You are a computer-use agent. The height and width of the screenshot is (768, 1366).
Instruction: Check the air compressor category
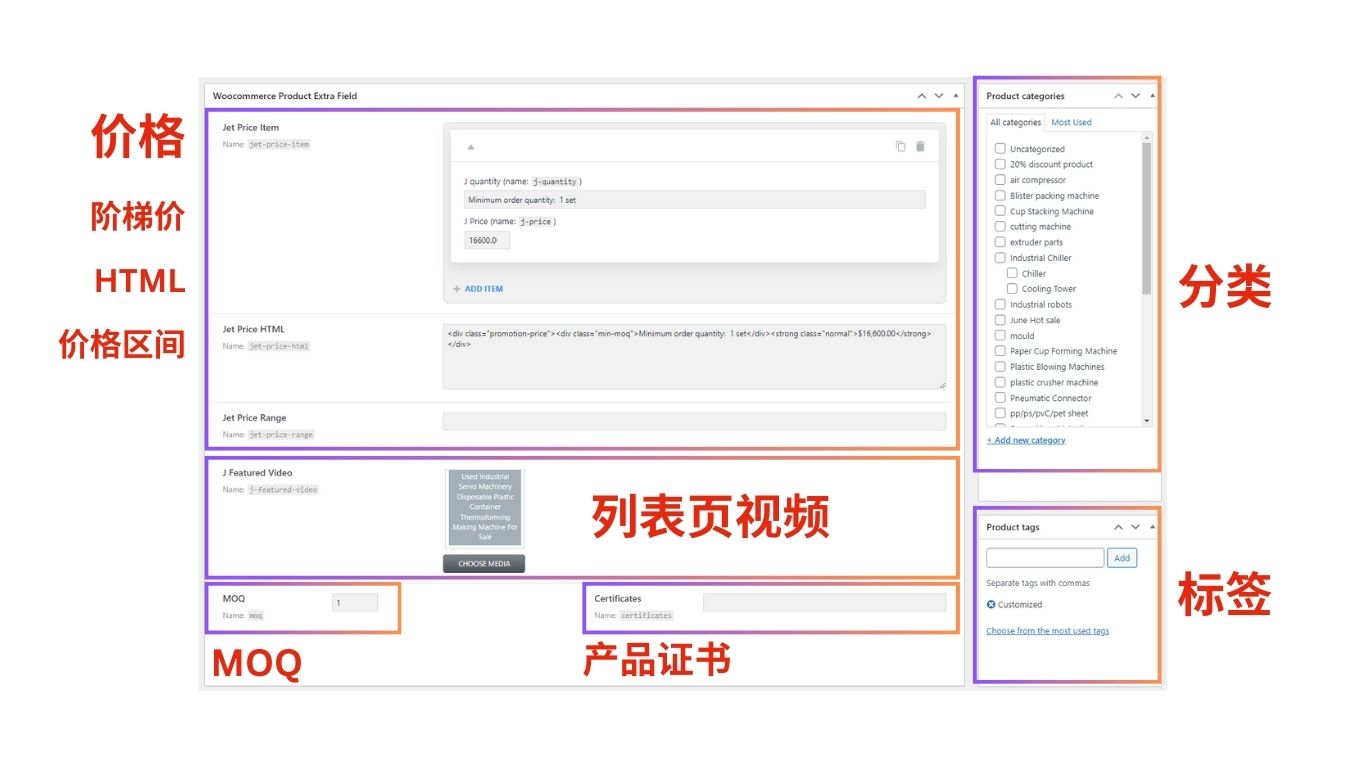(1000, 180)
